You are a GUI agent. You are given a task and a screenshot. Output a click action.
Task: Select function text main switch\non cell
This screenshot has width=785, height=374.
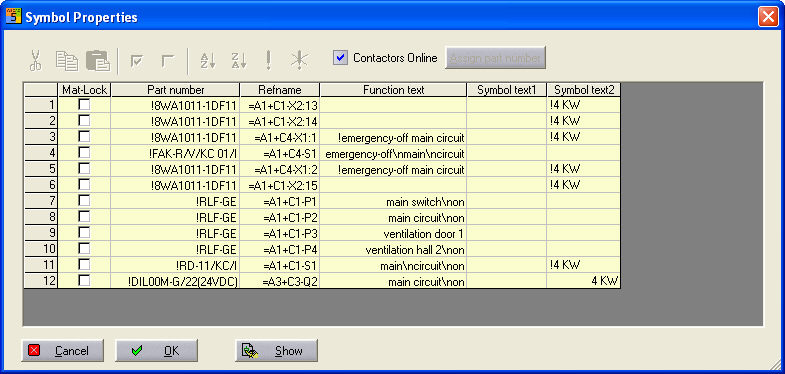pos(394,201)
